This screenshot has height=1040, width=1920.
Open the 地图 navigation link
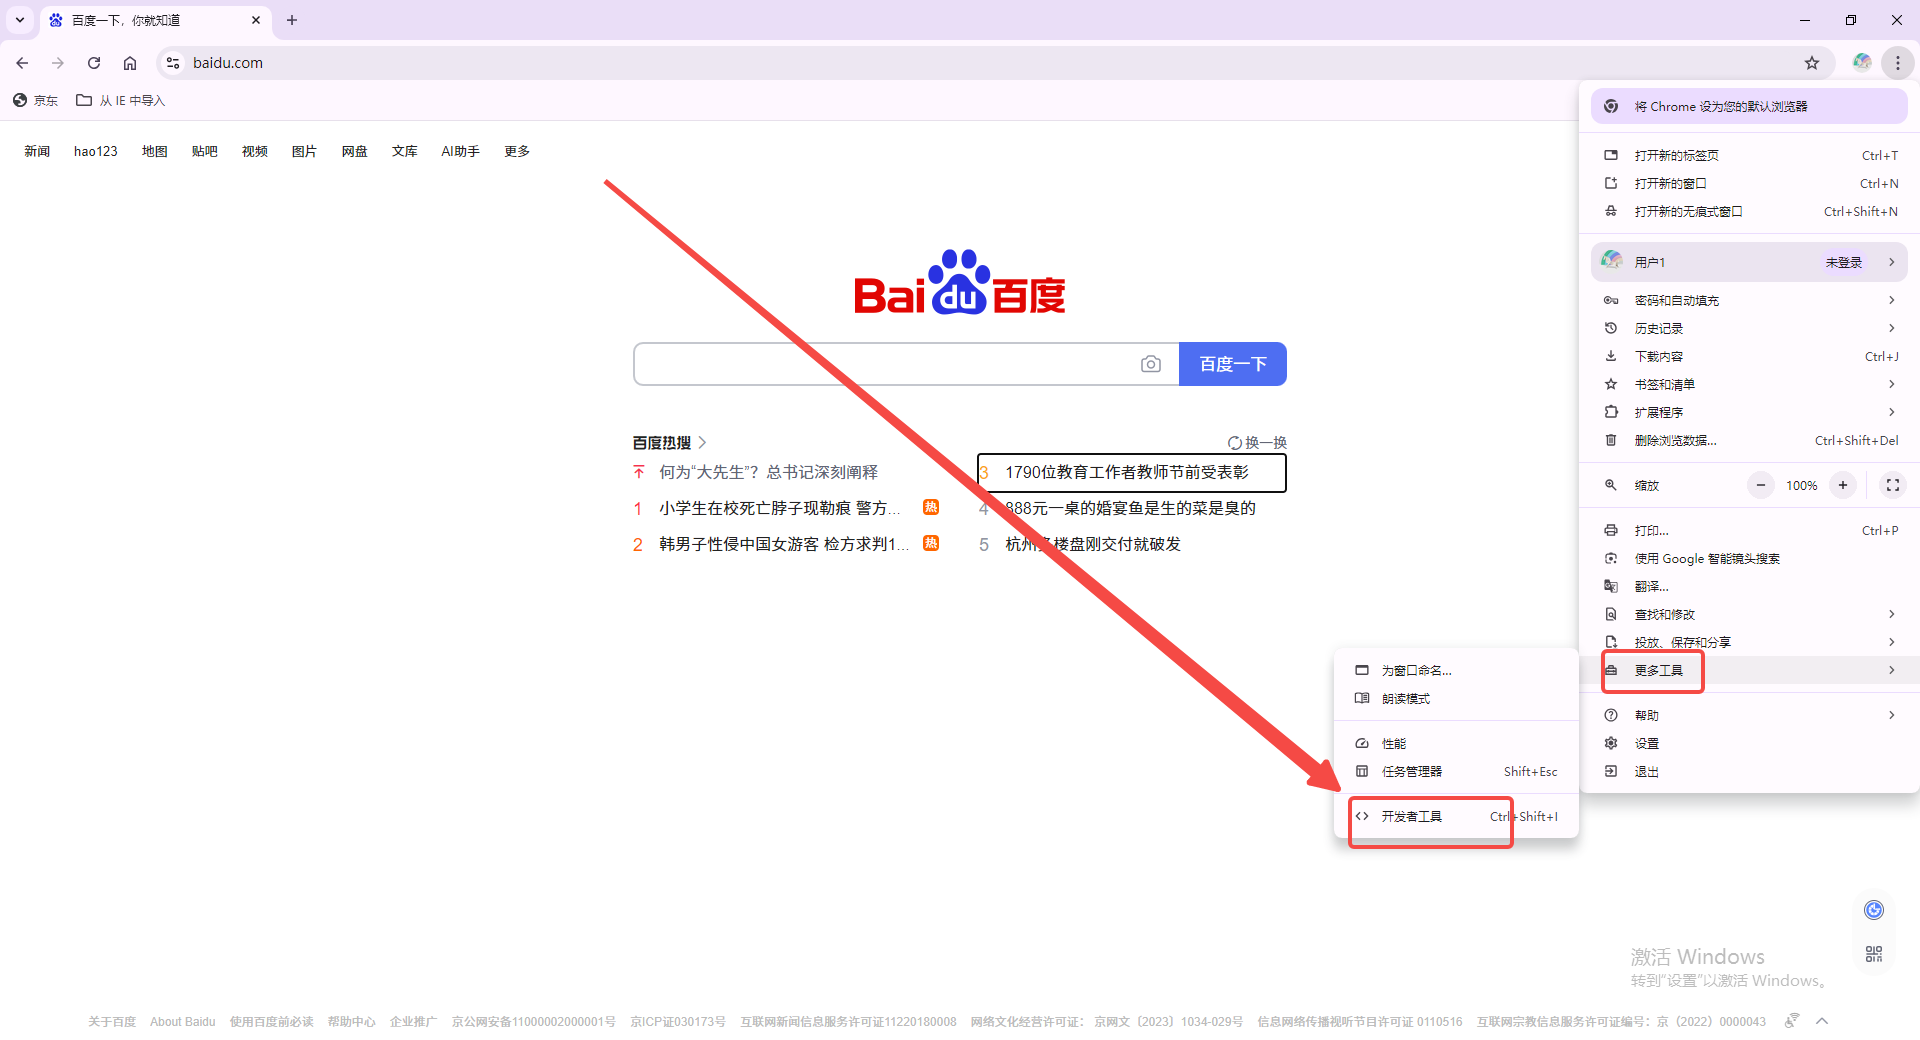pyautogui.click(x=155, y=151)
